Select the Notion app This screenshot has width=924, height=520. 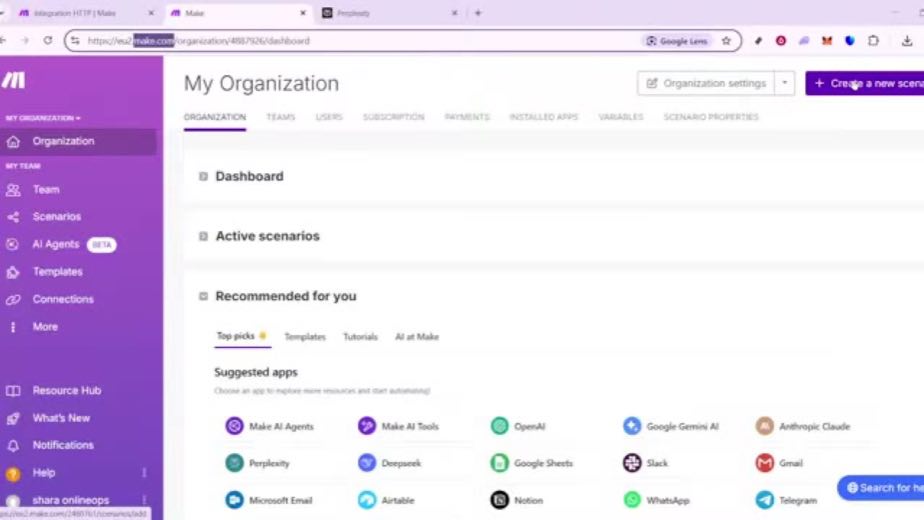(x=517, y=501)
